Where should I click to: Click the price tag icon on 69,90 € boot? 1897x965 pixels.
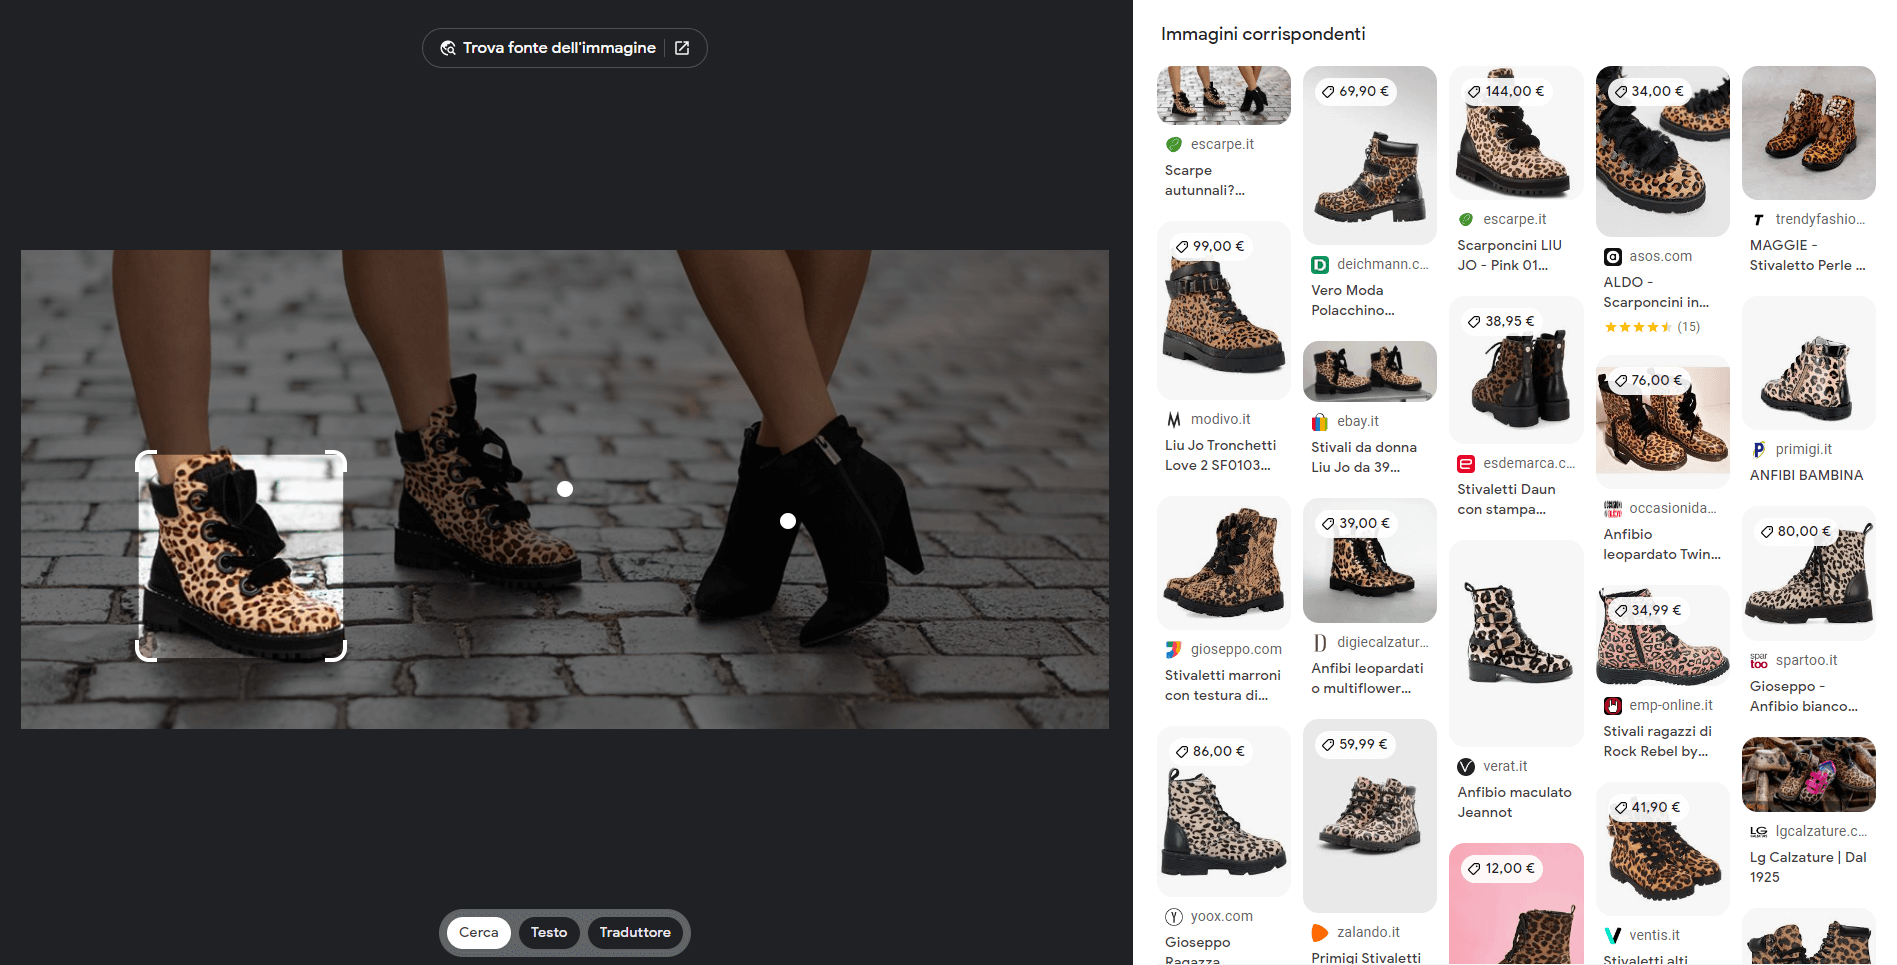coord(1328,92)
